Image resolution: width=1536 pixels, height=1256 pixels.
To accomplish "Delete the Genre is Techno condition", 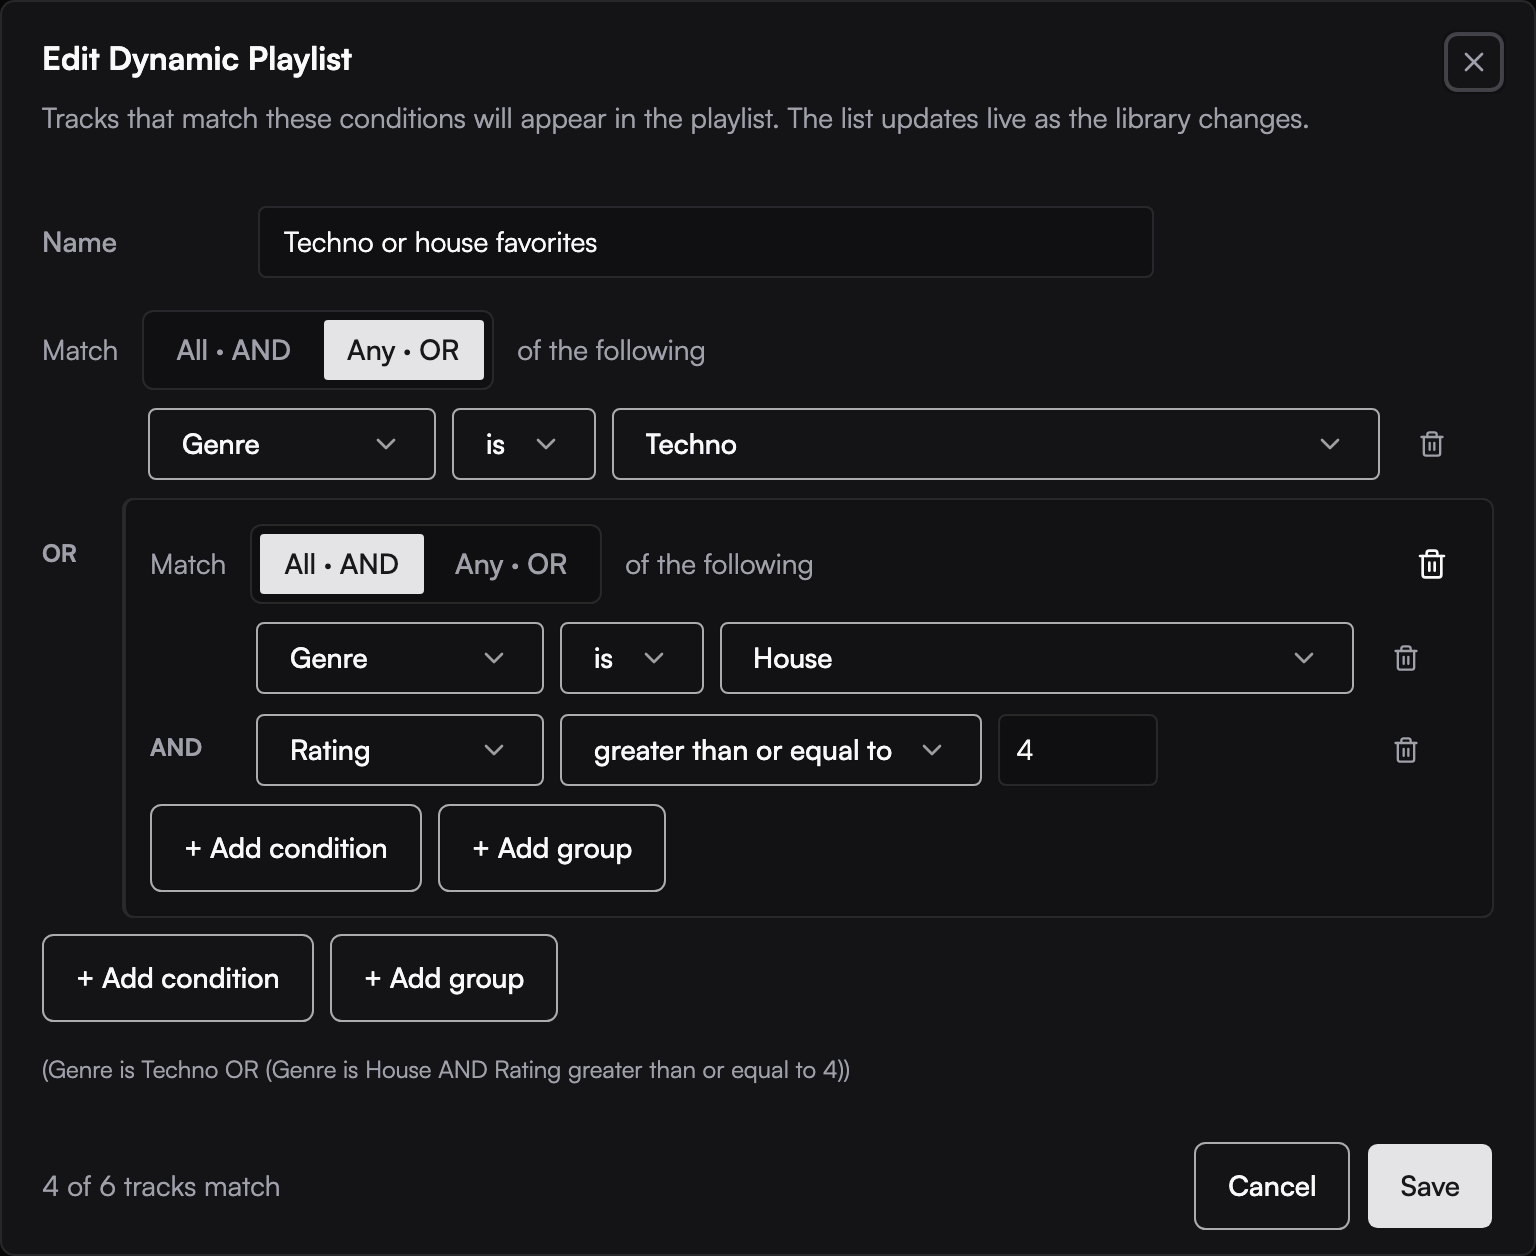I will pos(1431,444).
